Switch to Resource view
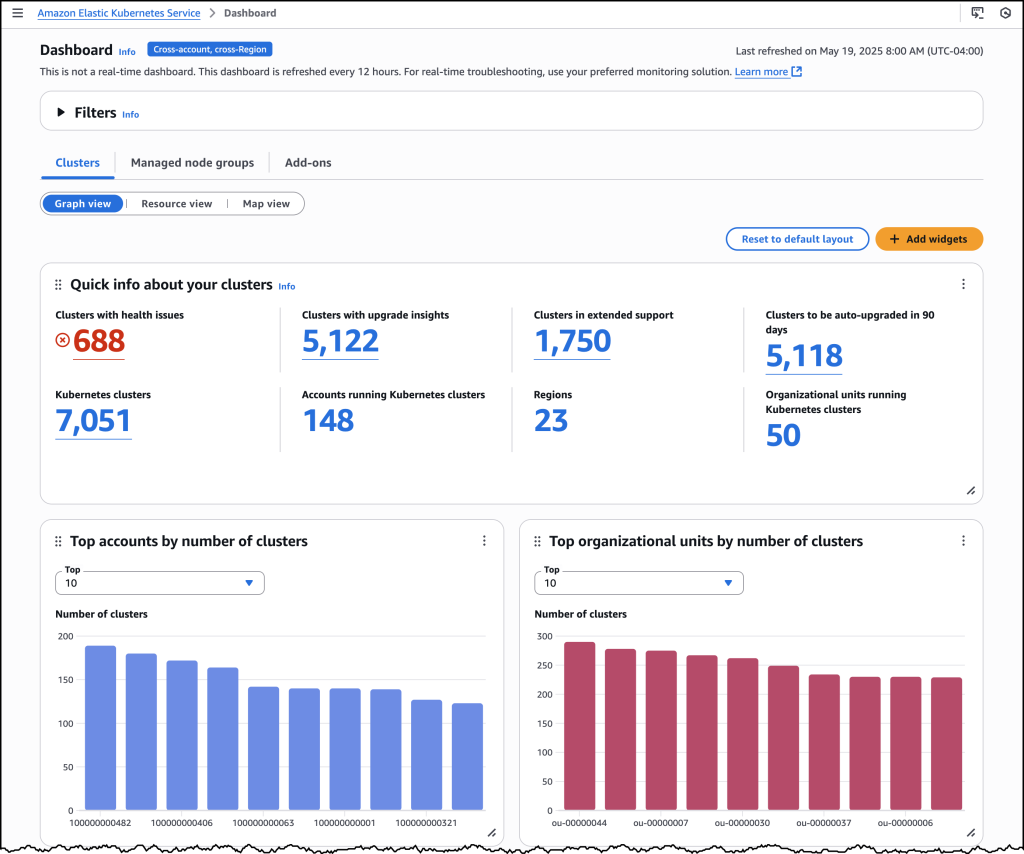 click(176, 203)
